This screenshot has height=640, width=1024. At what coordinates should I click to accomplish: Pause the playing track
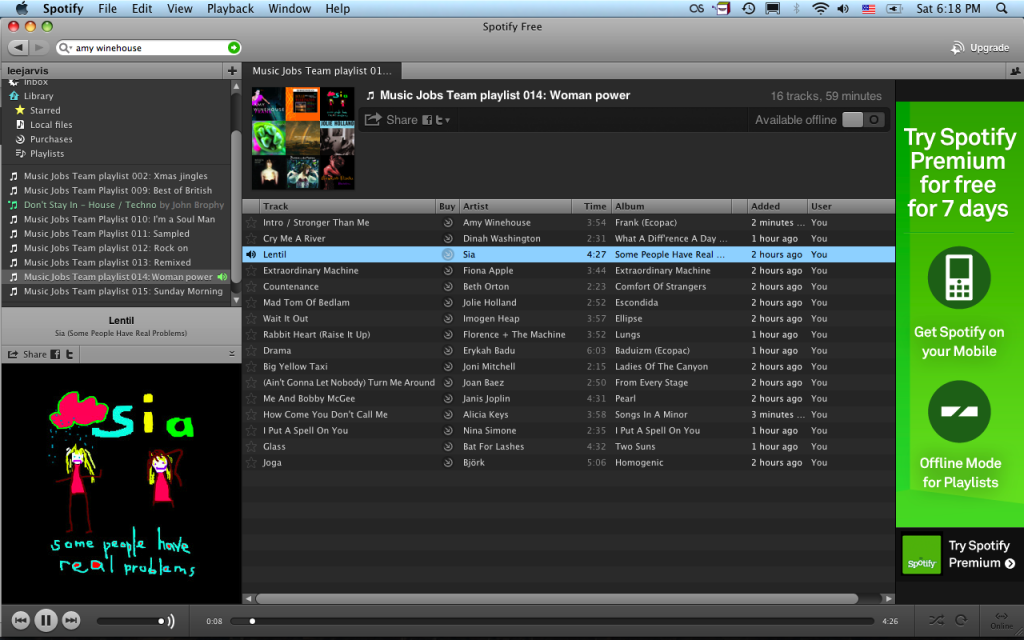pyautogui.click(x=46, y=620)
